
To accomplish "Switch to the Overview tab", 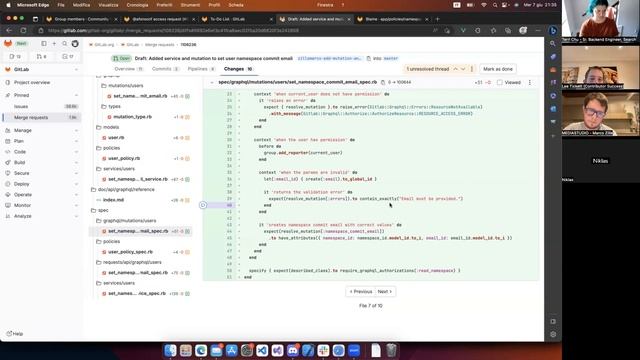I will (129, 69).
